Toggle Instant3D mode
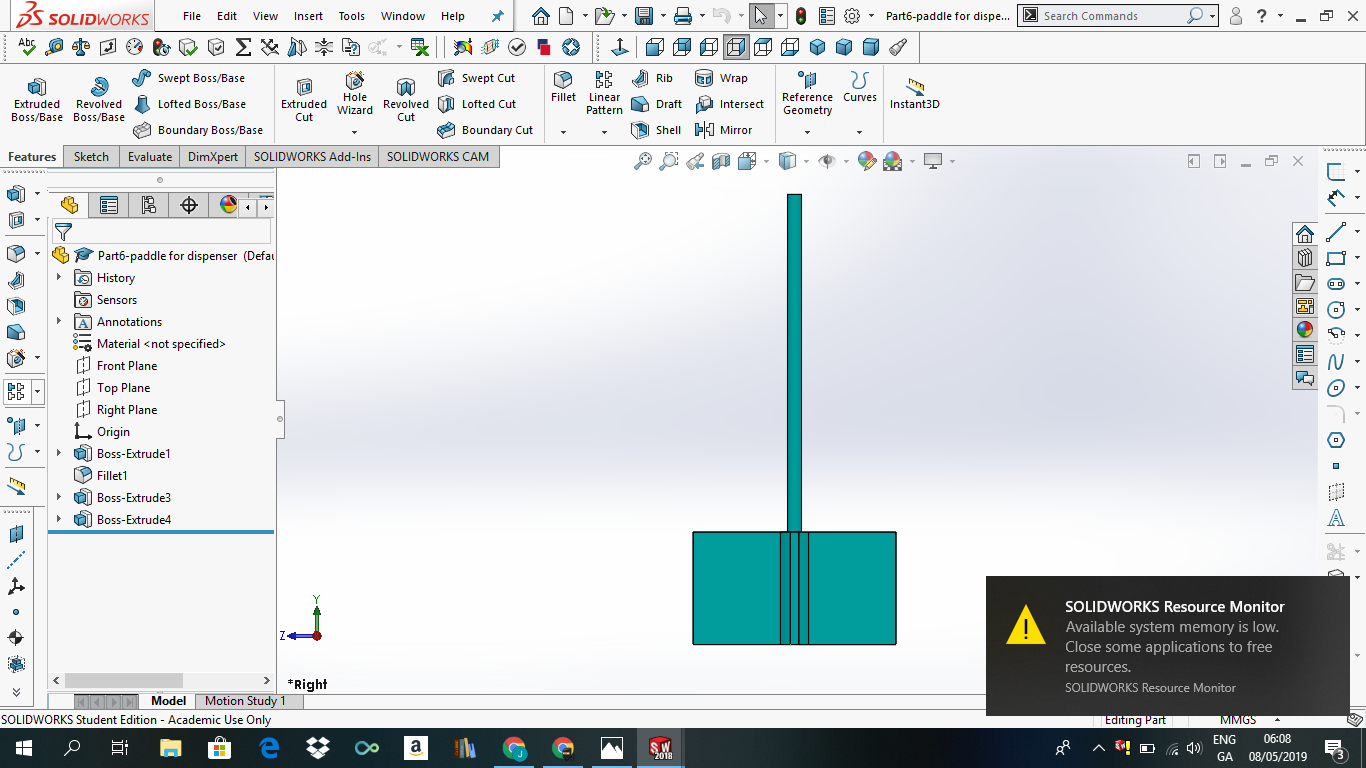Screen dimensions: 1366x768 [915, 93]
